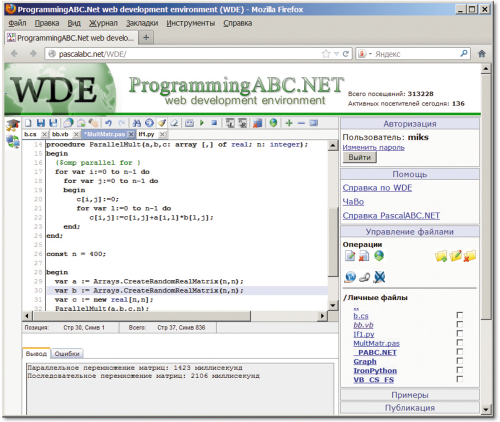Click the eraser icon in toolbar
Viewport: 500px width, 422px height.
pyautogui.click(x=174, y=123)
